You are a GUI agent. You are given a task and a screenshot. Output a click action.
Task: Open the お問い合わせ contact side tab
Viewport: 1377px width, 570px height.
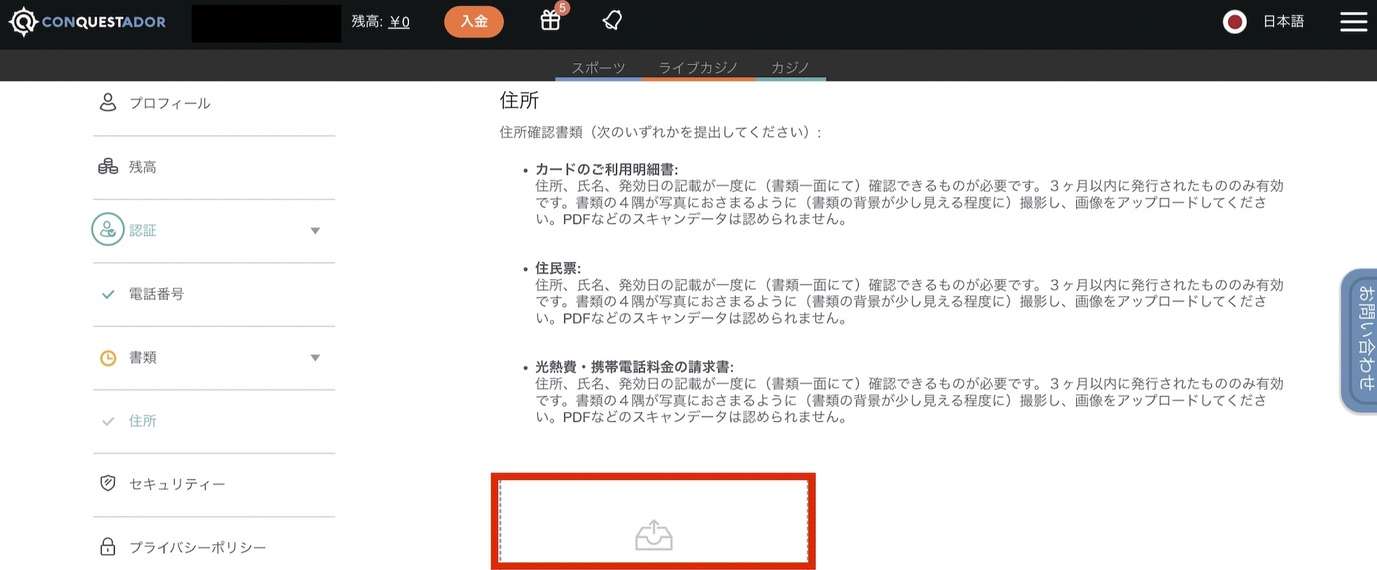click(1359, 340)
